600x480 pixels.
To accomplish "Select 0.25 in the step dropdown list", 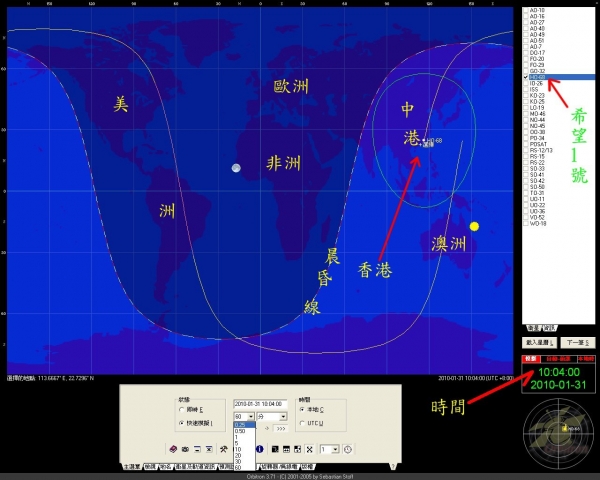I will [x=240, y=424].
